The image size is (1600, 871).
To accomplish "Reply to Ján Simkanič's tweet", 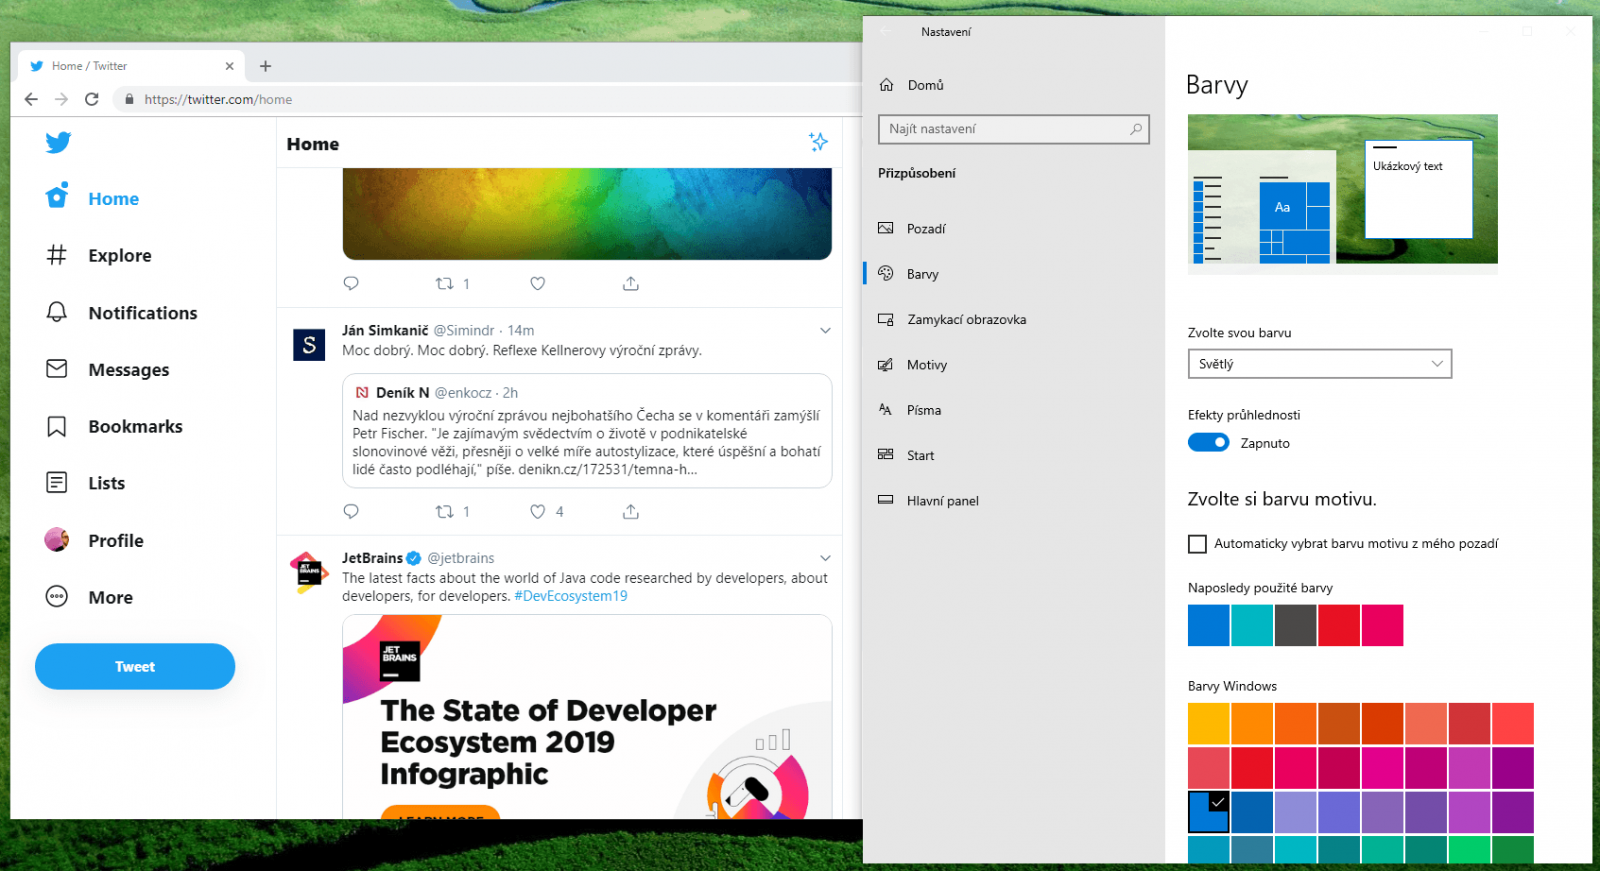I will 351,511.
